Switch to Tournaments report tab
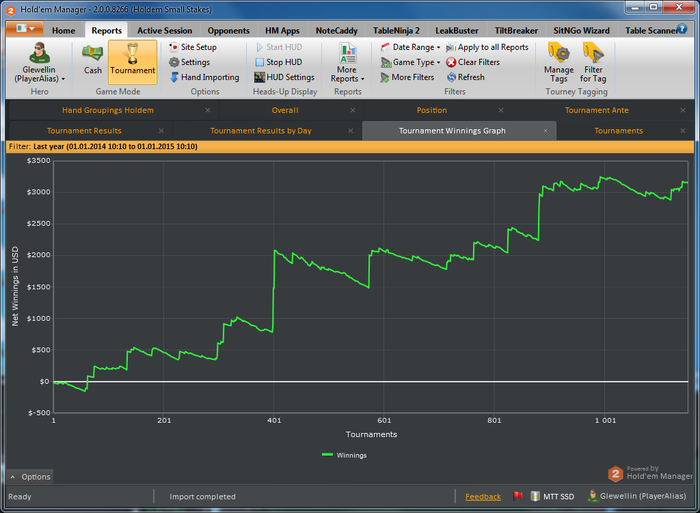Screen dimensions: 700x513 (x=618, y=131)
